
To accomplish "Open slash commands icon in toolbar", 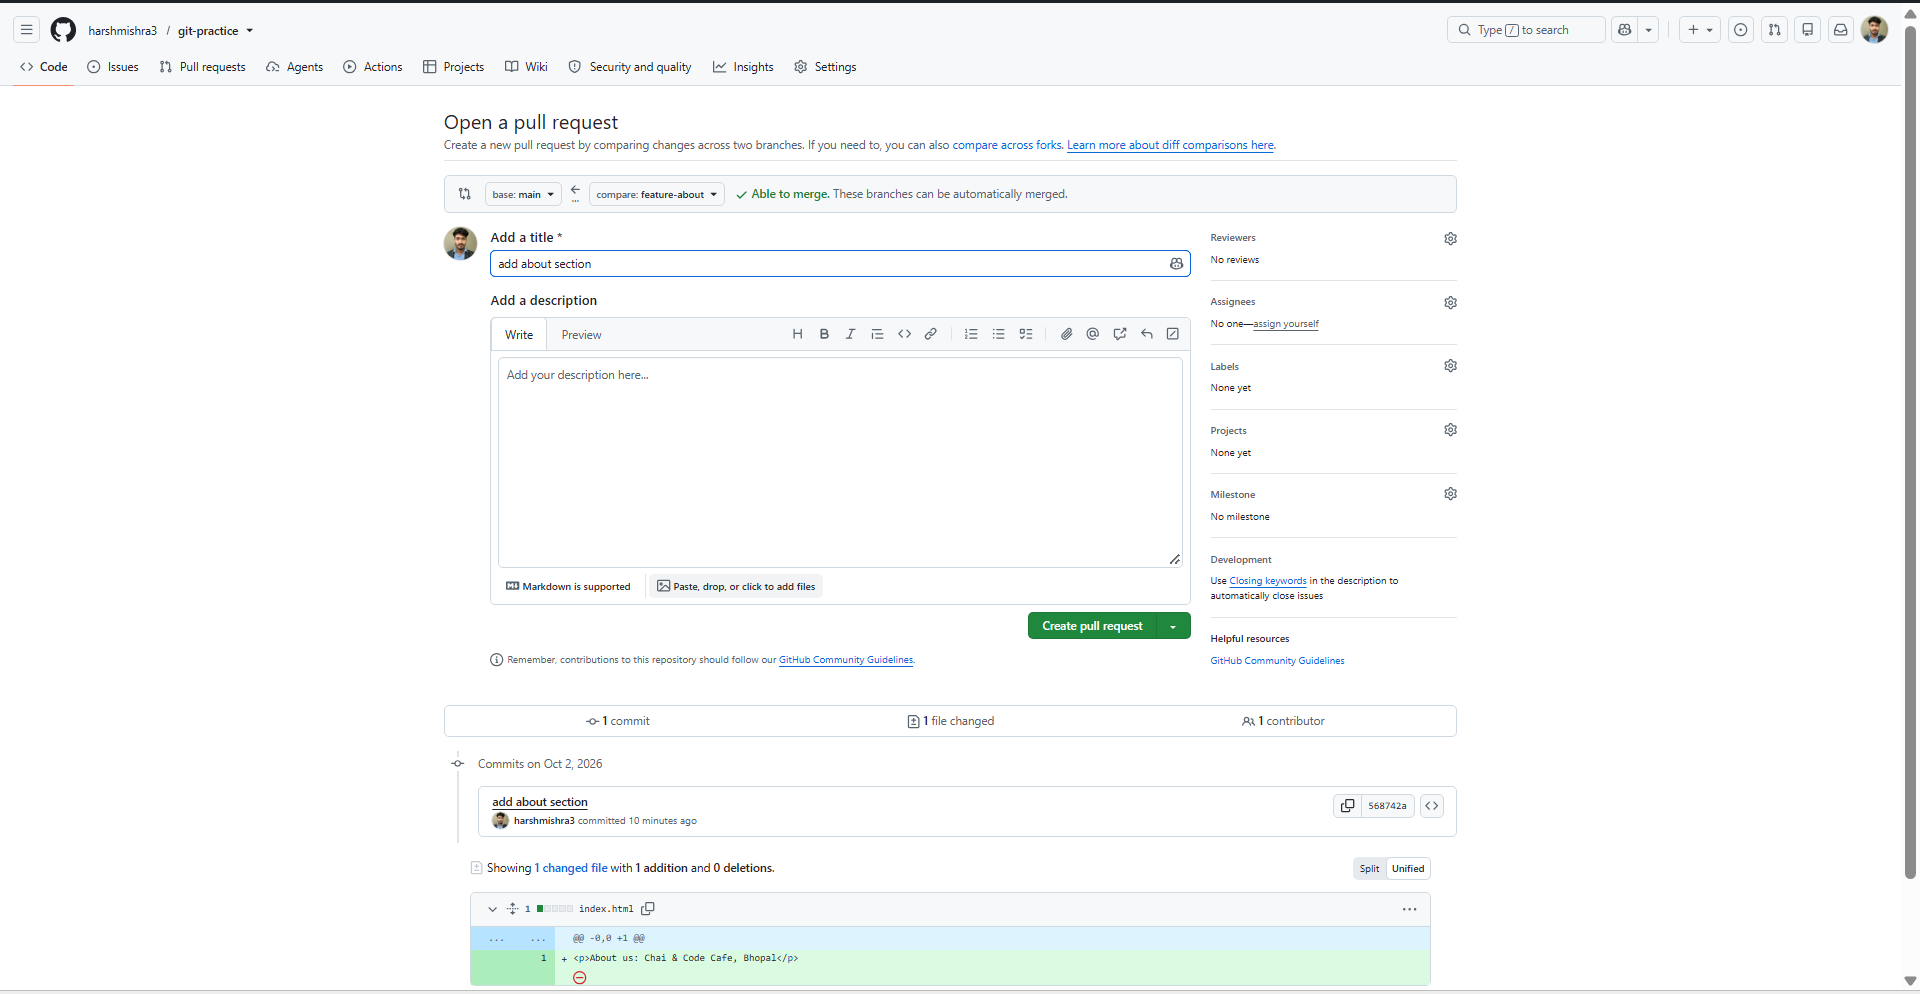I will (1173, 334).
